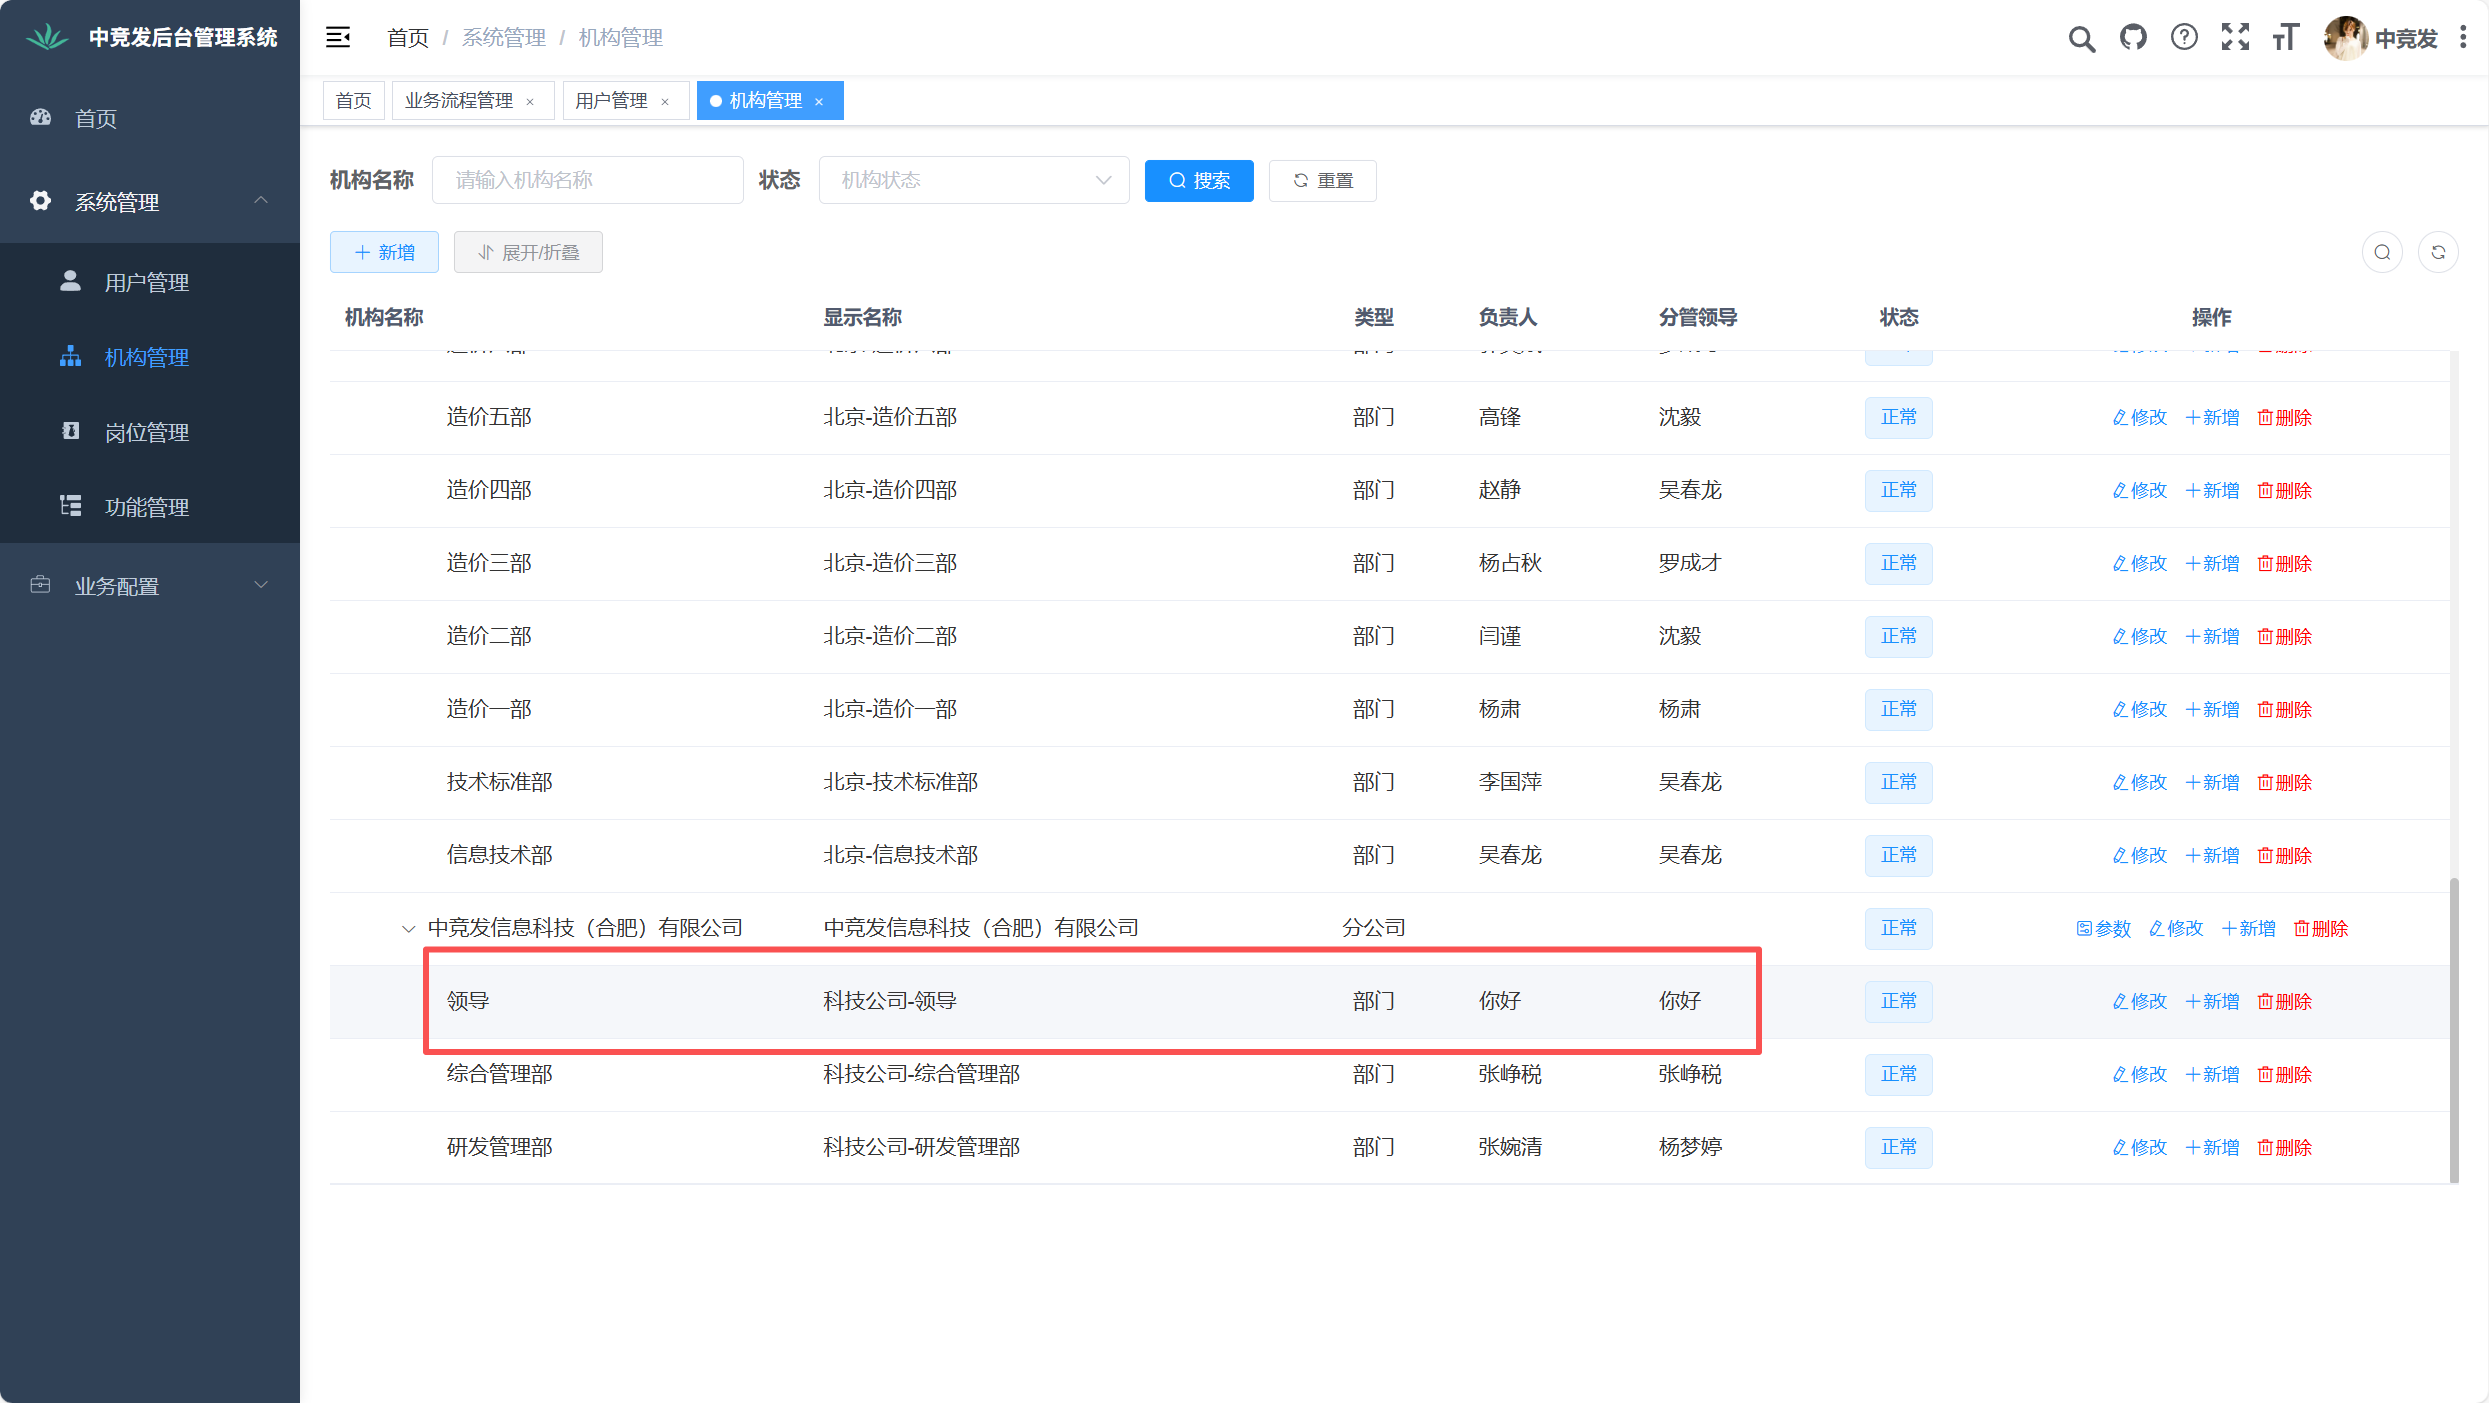Open the GitHub source icon
This screenshot has width=2489, height=1403.
click(2133, 38)
